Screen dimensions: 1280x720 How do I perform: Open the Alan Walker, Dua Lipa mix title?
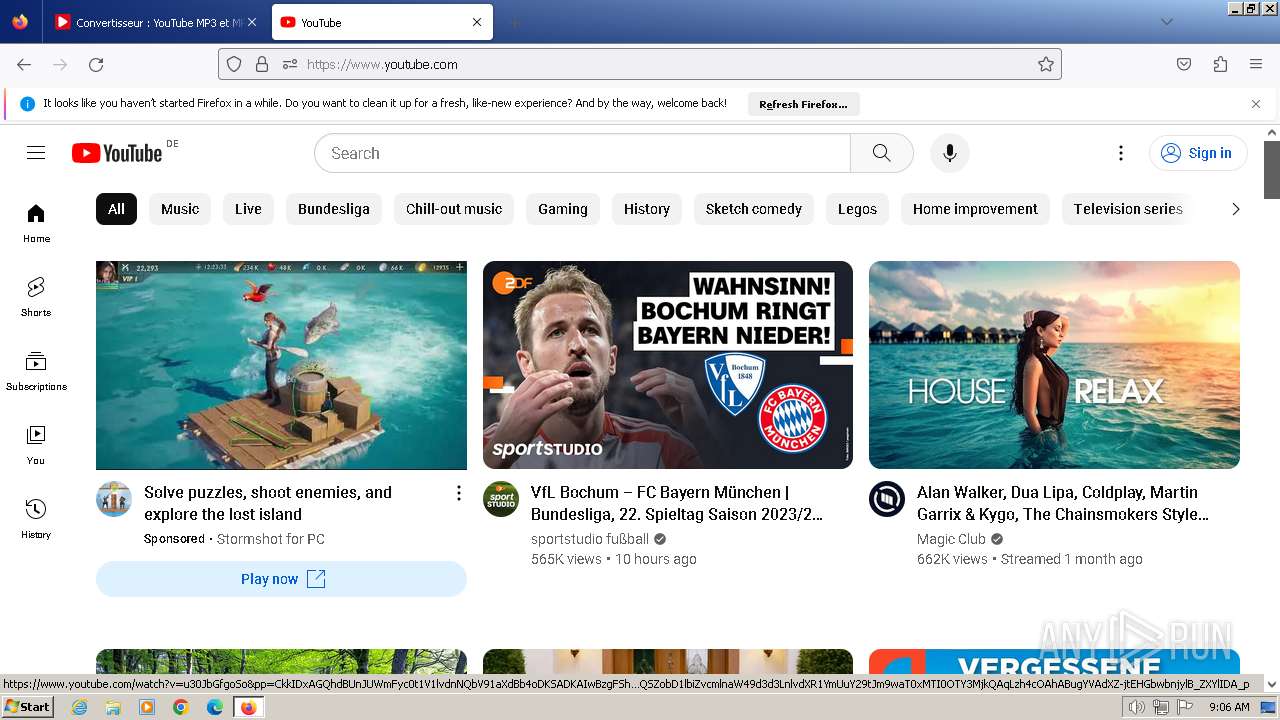[1063, 503]
